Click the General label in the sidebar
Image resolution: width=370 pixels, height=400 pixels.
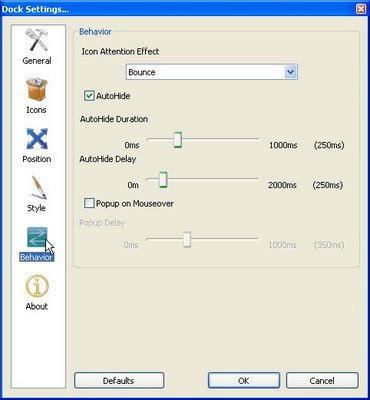[x=37, y=61]
